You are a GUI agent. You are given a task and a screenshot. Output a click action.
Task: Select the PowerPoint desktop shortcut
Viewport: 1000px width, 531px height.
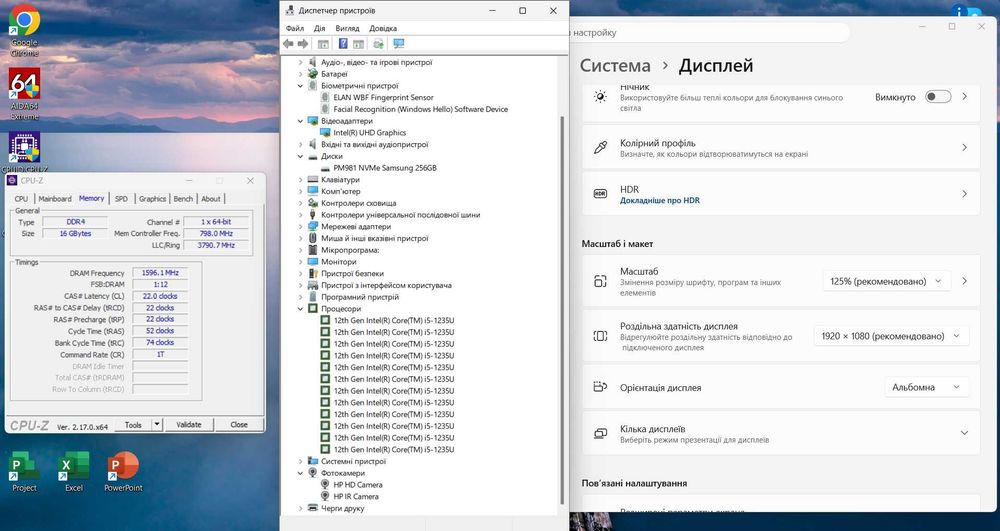pos(123,472)
